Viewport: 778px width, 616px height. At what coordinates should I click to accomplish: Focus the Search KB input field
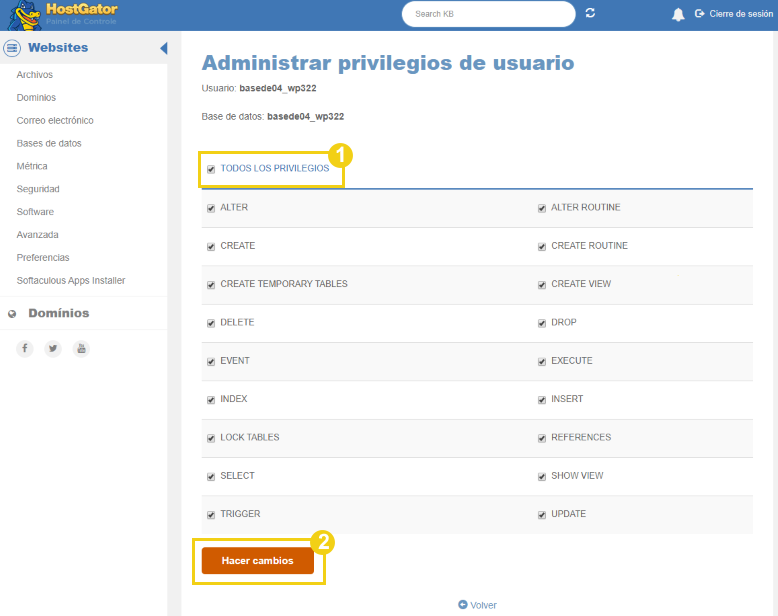[488, 14]
